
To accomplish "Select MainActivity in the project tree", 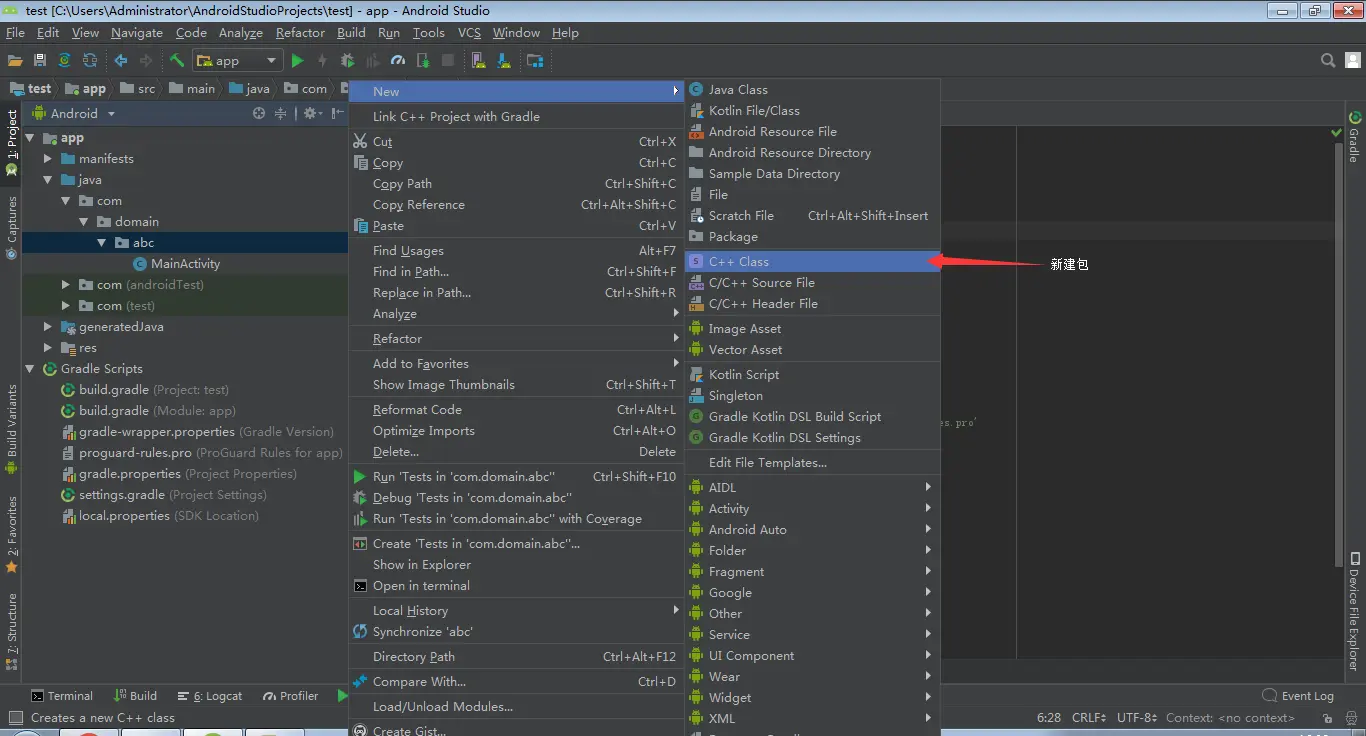I will pyautogui.click(x=185, y=264).
